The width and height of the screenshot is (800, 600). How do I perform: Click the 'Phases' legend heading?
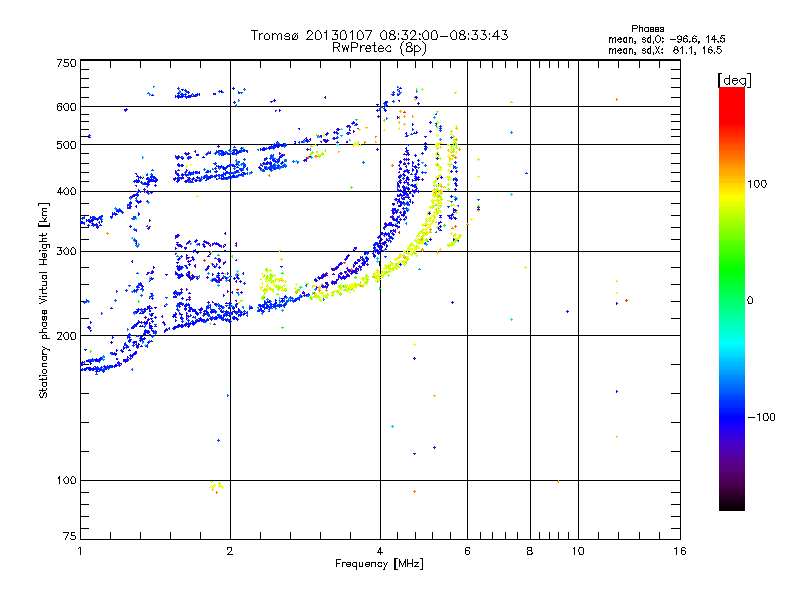tap(647, 29)
